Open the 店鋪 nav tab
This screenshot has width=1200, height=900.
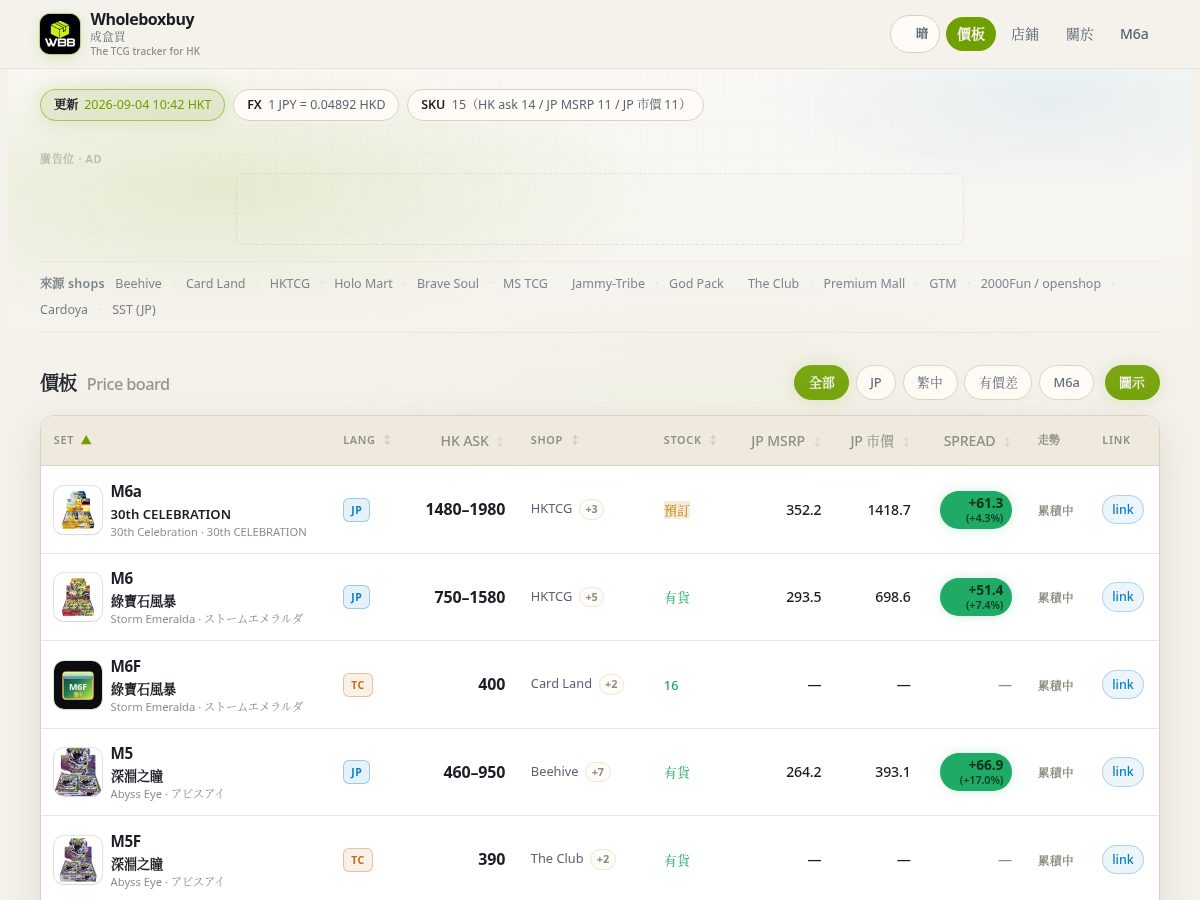[x=1025, y=34]
